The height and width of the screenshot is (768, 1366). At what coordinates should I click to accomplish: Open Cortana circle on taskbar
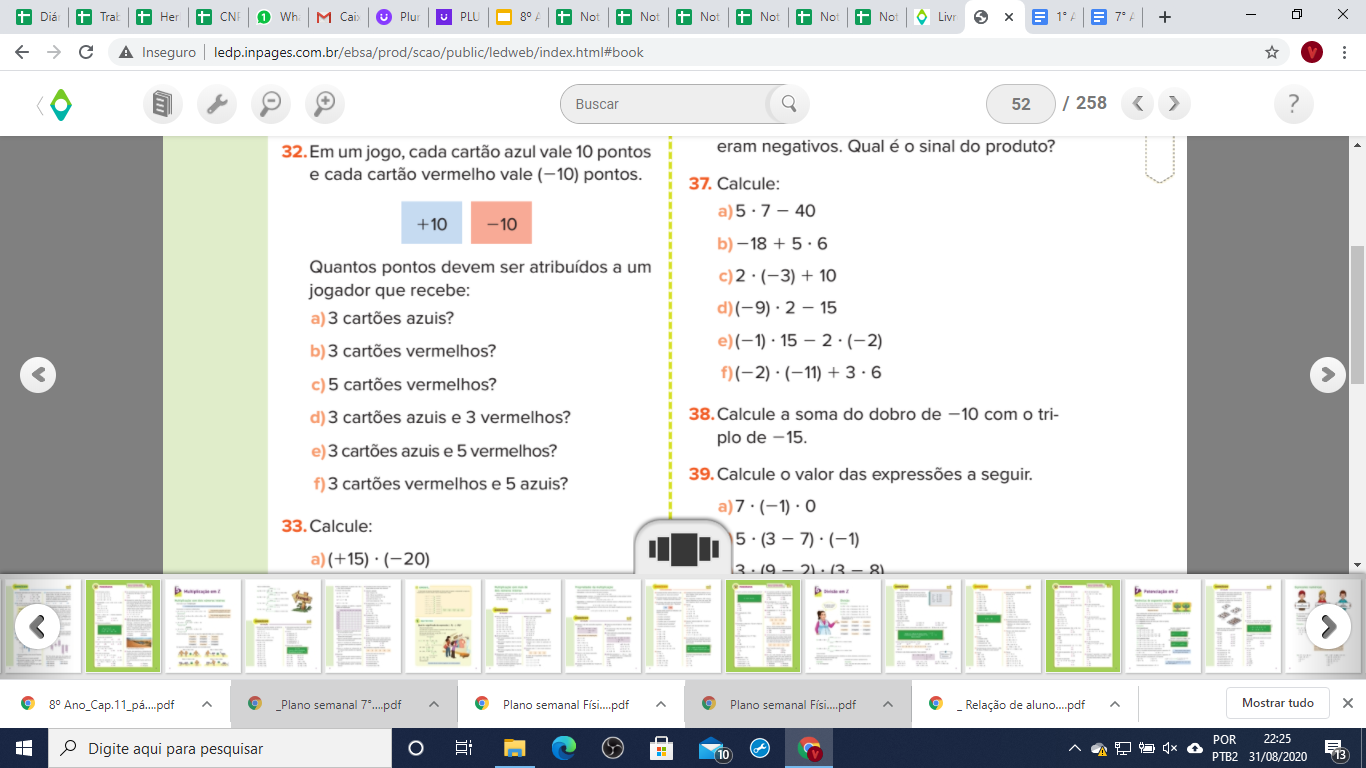click(416, 748)
